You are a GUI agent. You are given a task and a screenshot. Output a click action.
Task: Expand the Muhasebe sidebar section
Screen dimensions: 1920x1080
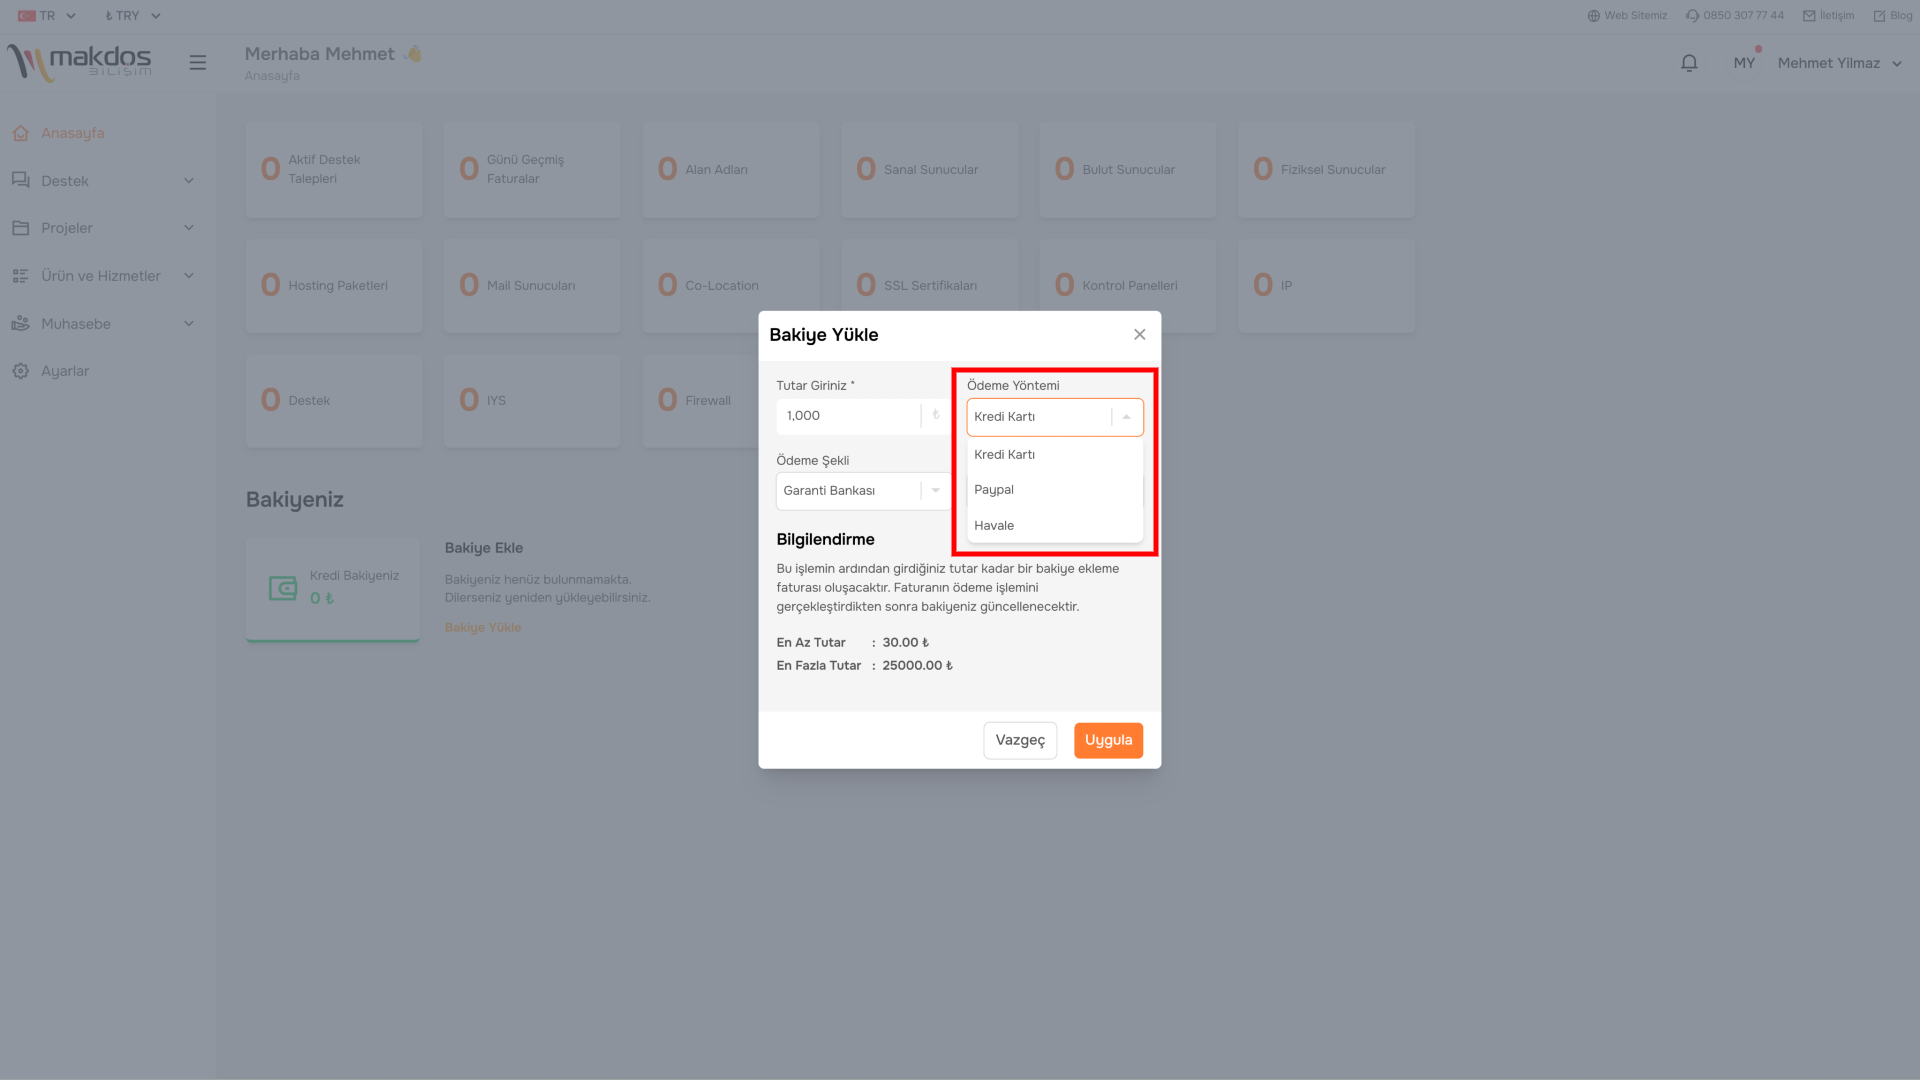tap(189, 324)
